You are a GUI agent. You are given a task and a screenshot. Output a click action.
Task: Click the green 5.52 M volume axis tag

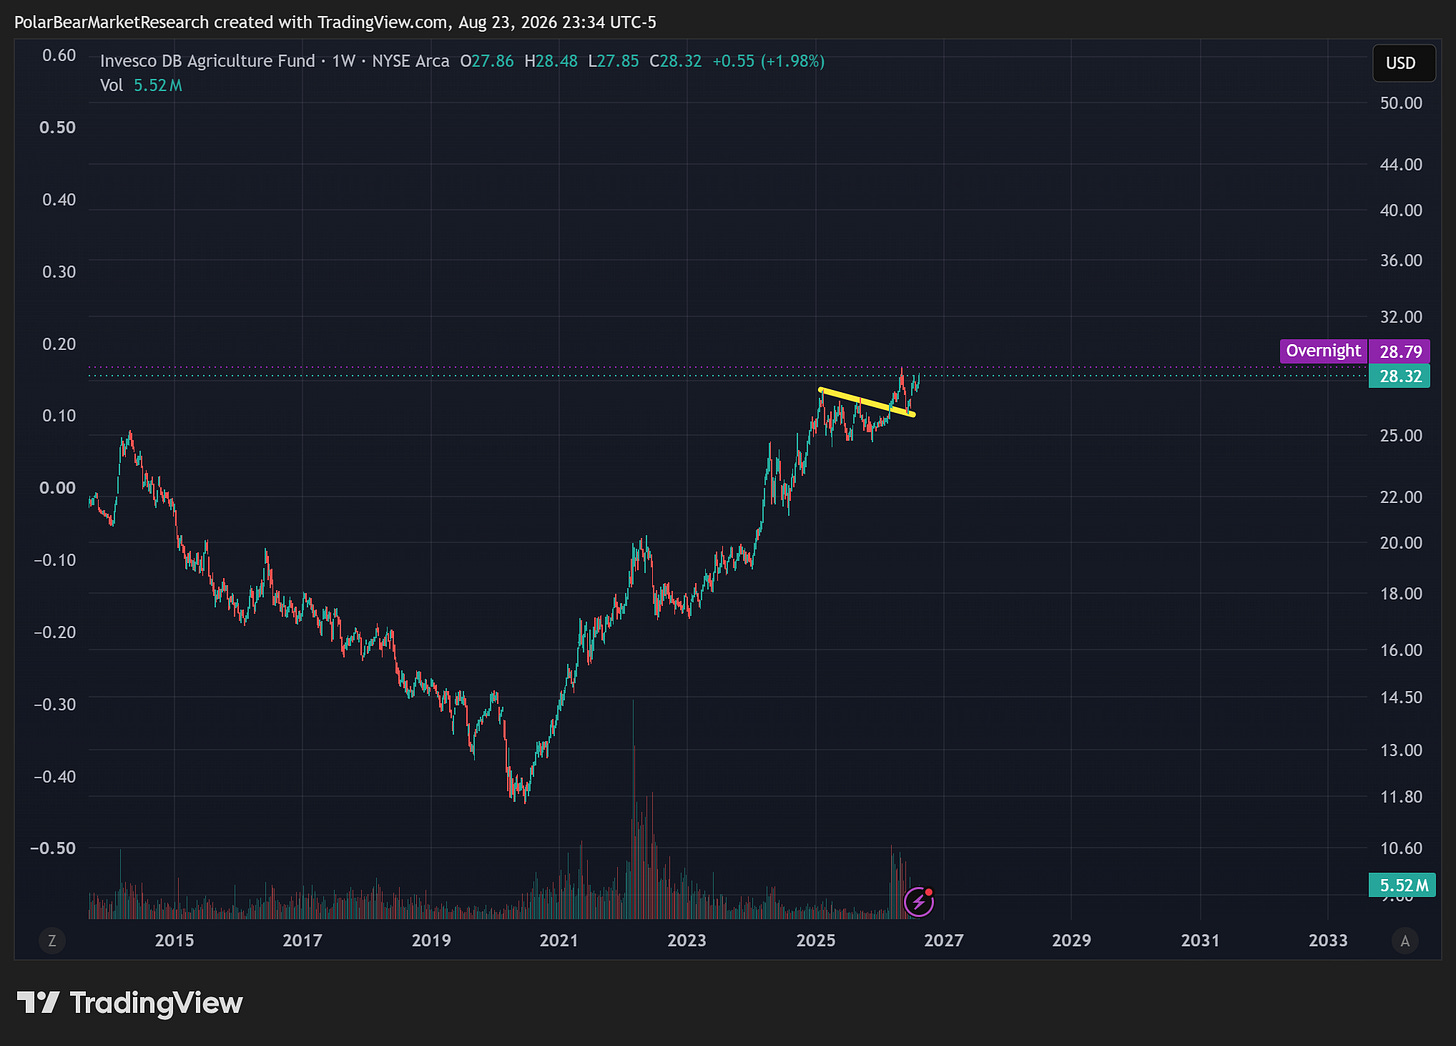1403,885
